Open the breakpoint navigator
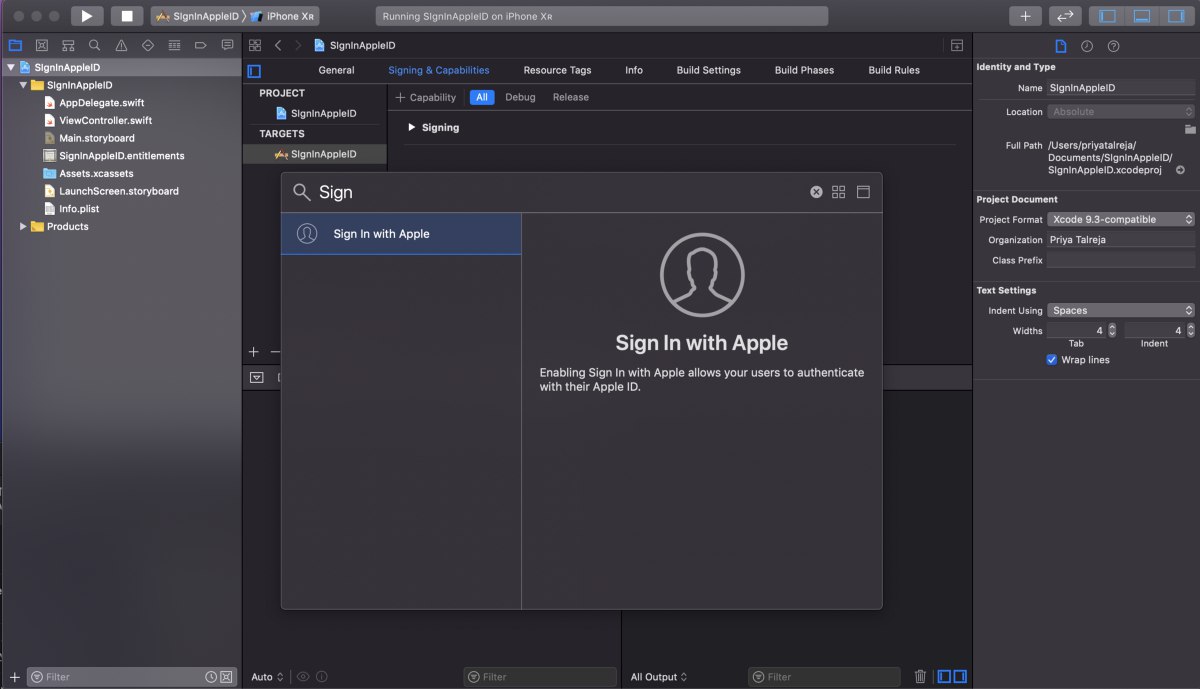This screenshot has width=1200, height=689. 200,45
